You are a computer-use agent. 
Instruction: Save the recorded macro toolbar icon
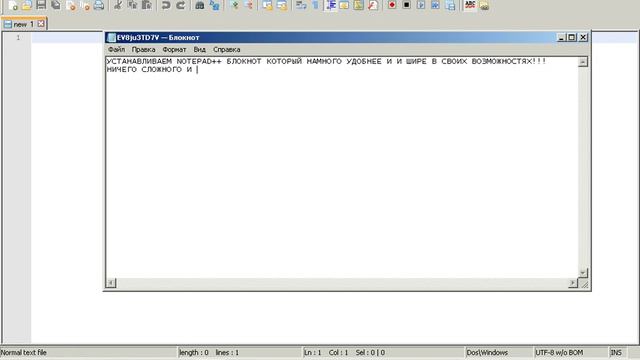tap(450, 5)
